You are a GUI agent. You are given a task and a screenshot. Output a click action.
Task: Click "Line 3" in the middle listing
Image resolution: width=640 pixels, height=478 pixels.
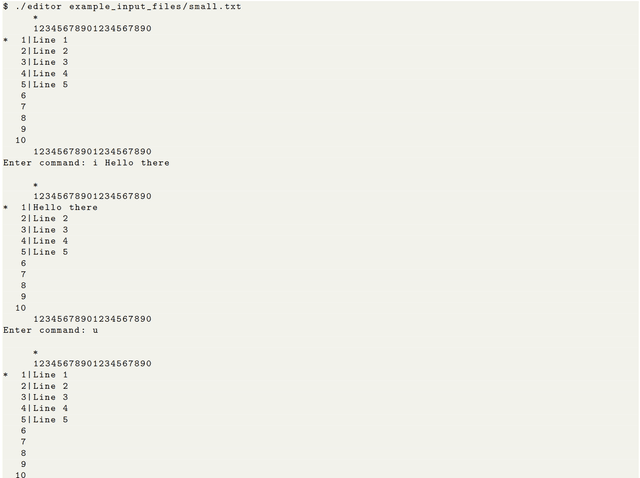click(51, 230)
